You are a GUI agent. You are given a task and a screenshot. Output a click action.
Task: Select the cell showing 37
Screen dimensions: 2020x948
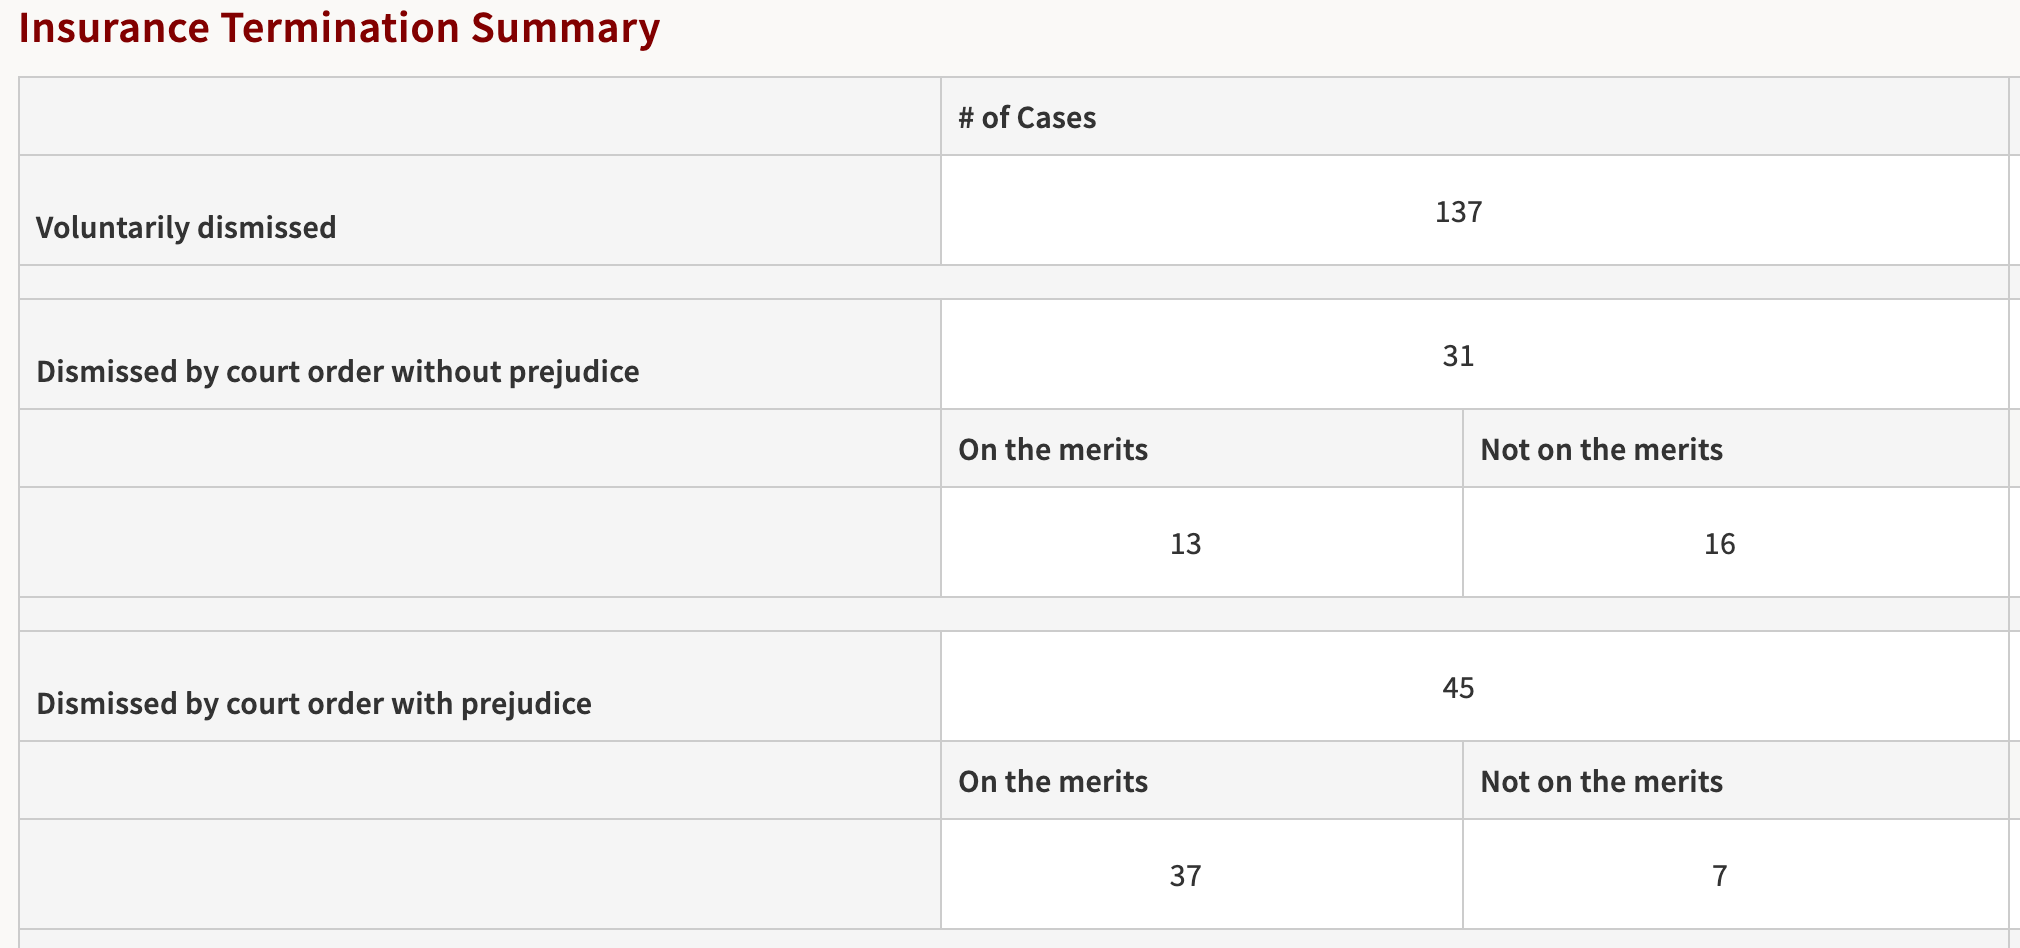tap(1201, 874)
